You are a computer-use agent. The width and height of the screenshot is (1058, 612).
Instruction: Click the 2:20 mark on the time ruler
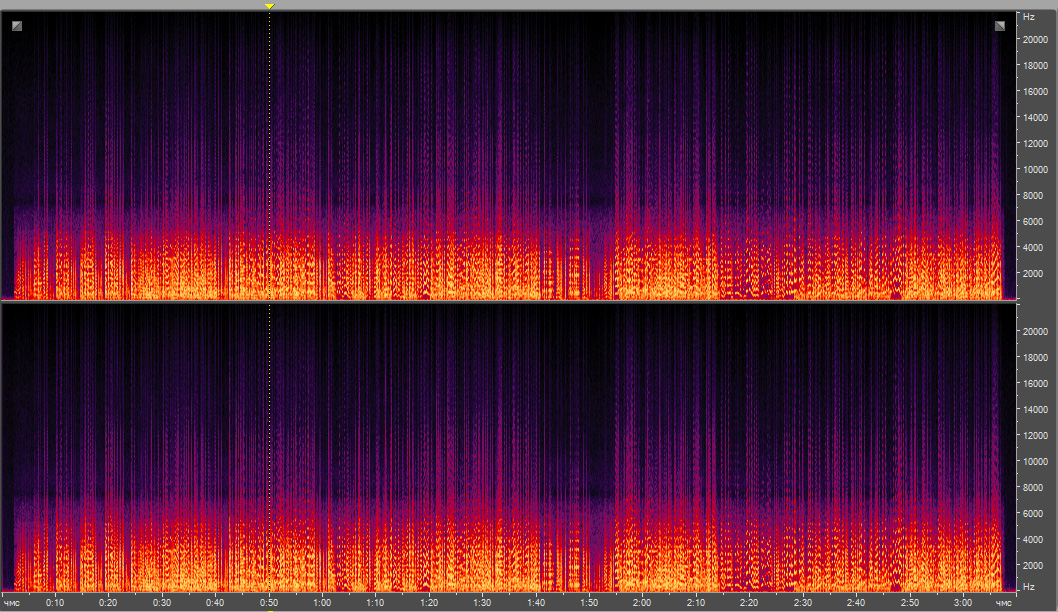[x=749, y=603]
